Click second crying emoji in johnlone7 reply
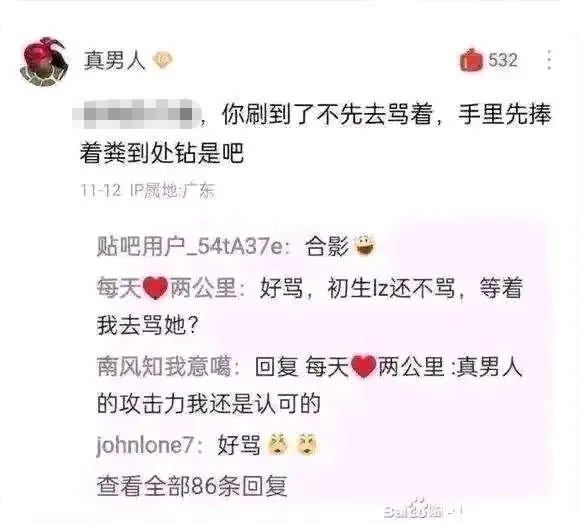Screen dimensions: 580x524 (x=307, y=444)
